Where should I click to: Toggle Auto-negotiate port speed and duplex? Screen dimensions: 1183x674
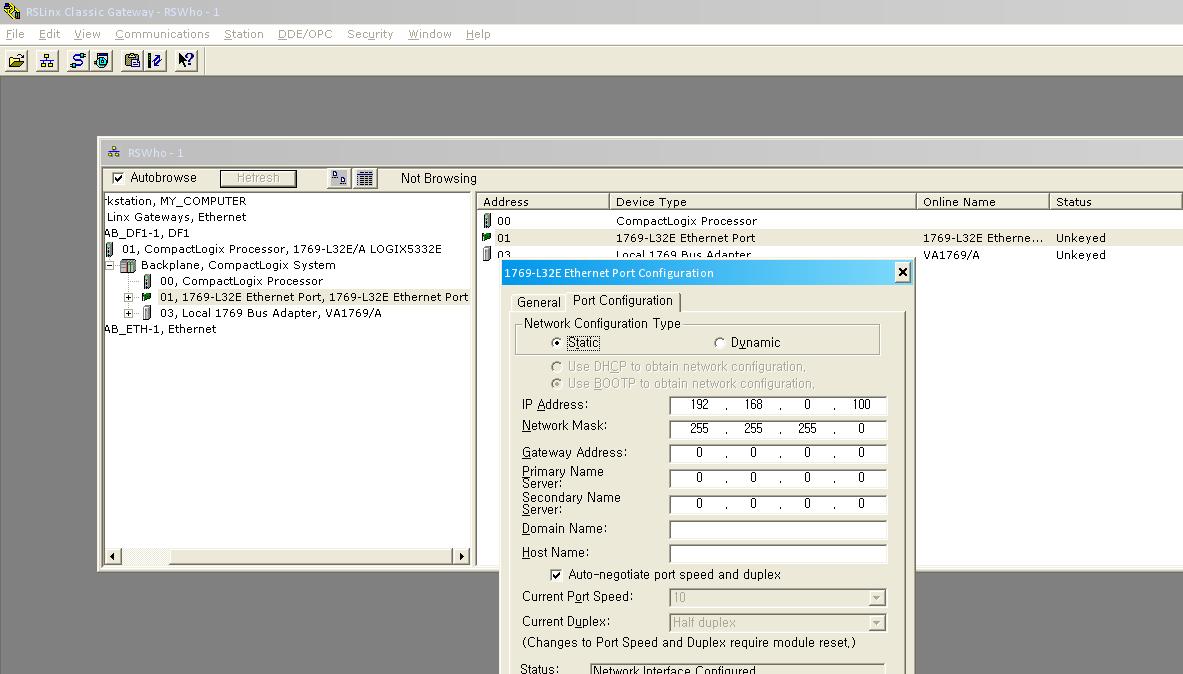coord(556,575)
